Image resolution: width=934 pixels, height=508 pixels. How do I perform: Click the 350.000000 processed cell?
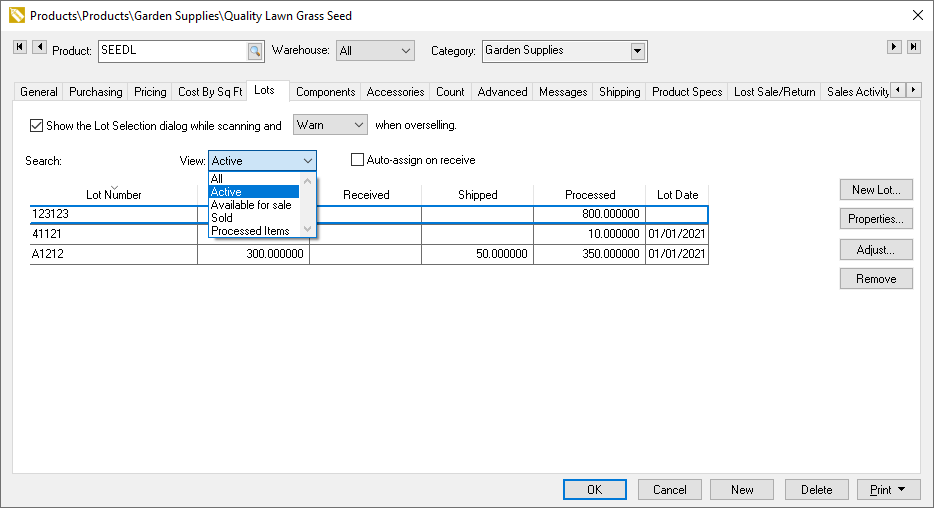point(590,254)
